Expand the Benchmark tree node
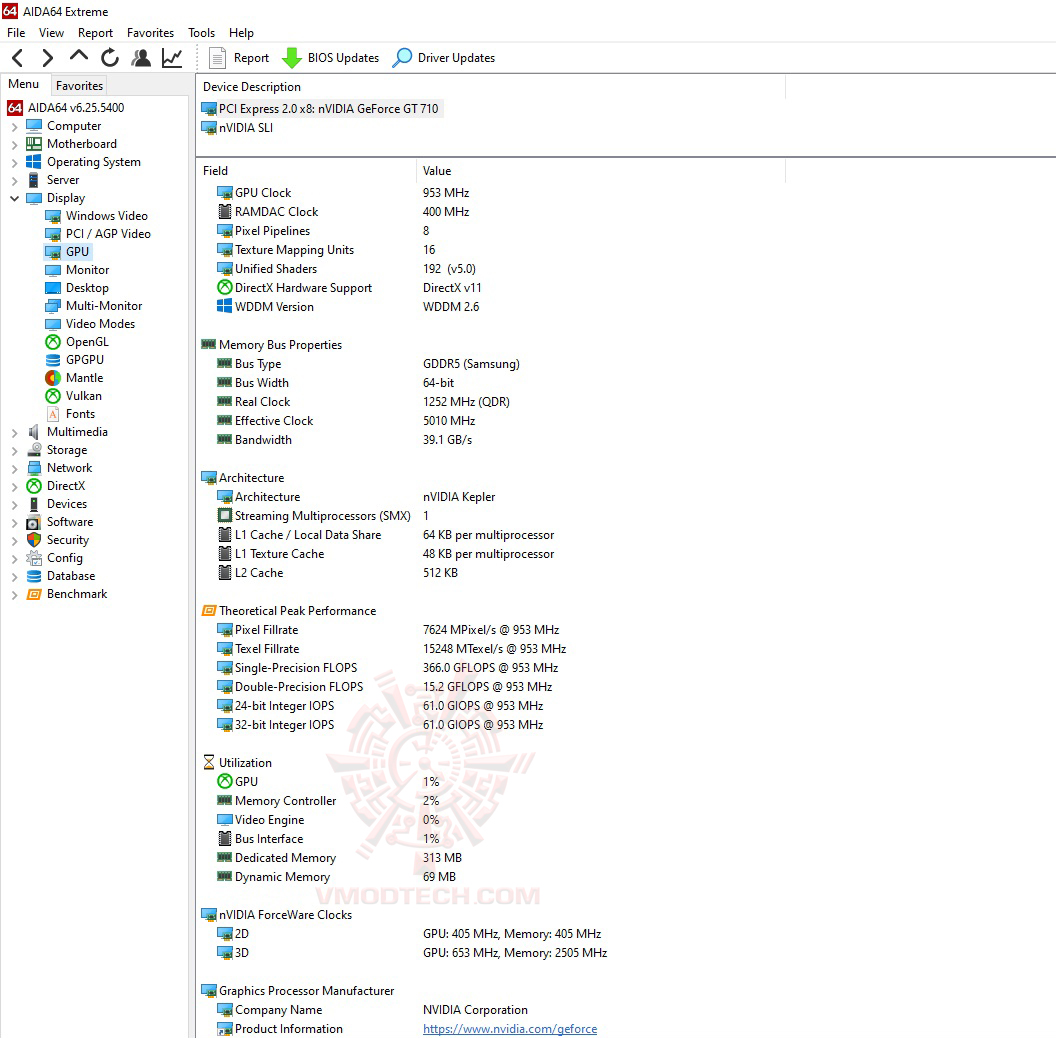Image resolution: width=1056 pixels, height=1038 pixels. pyautogui.click(x=14, y=595)
